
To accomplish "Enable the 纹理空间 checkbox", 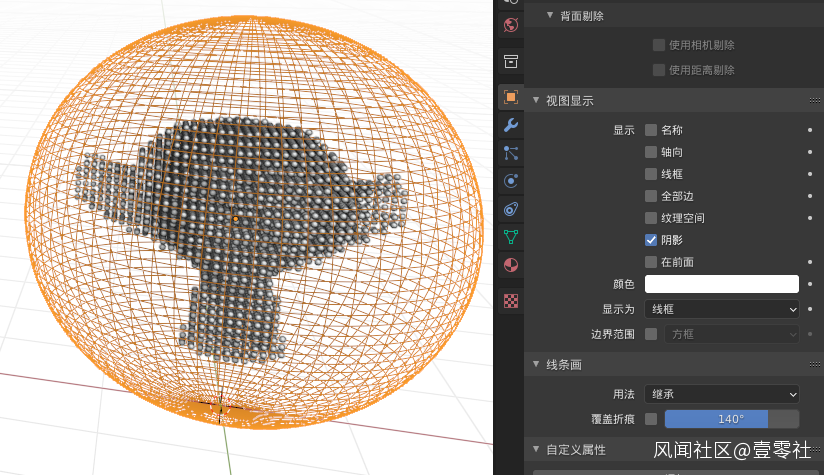I will tap(651, 218).
